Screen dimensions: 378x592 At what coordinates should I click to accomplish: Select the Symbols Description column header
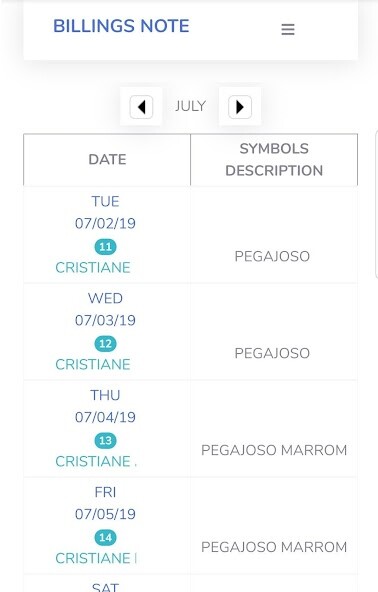click(x=274, y=160)
